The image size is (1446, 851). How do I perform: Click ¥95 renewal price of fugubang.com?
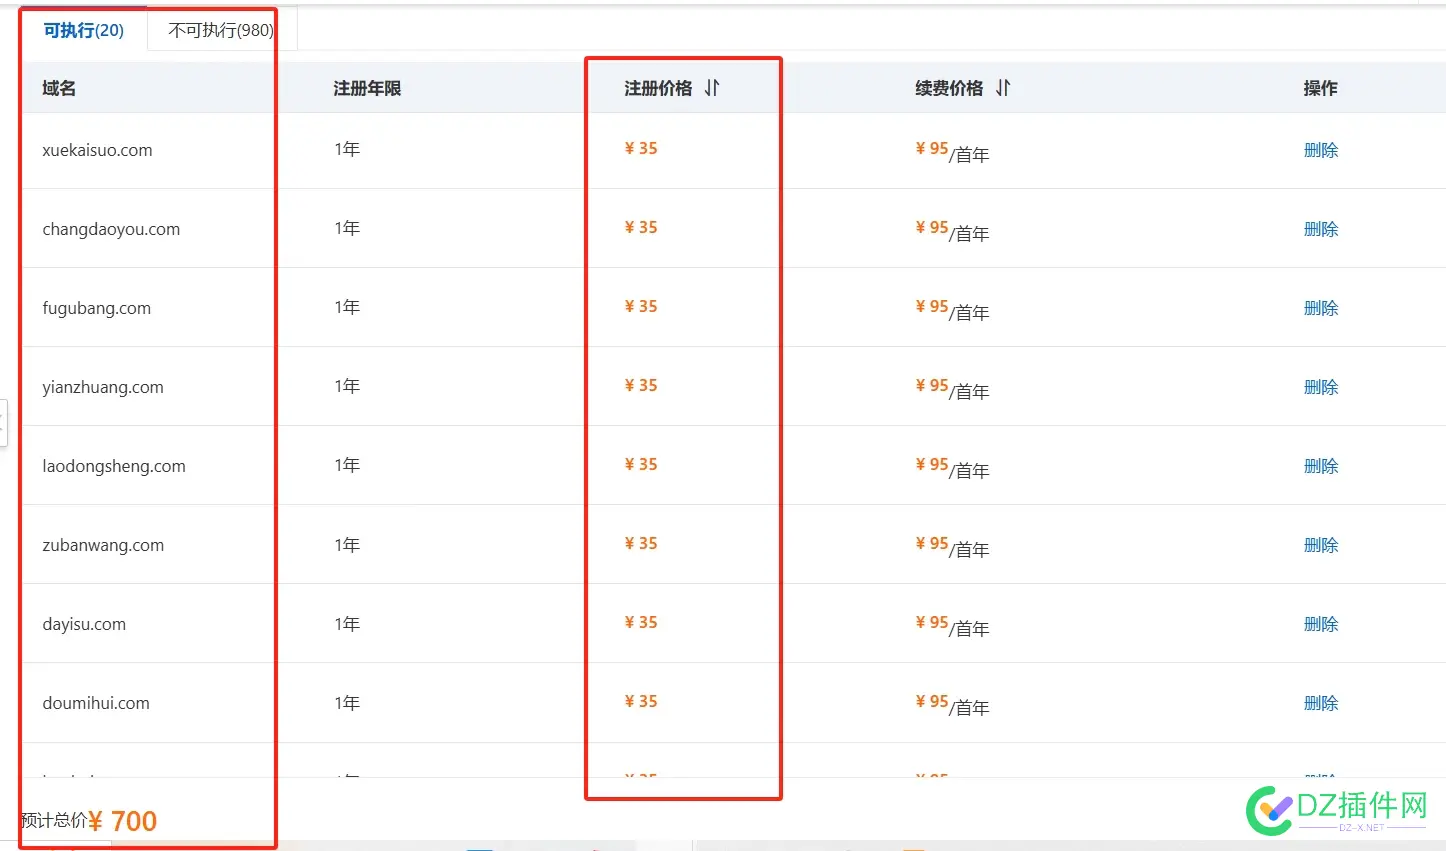point(932,306)
